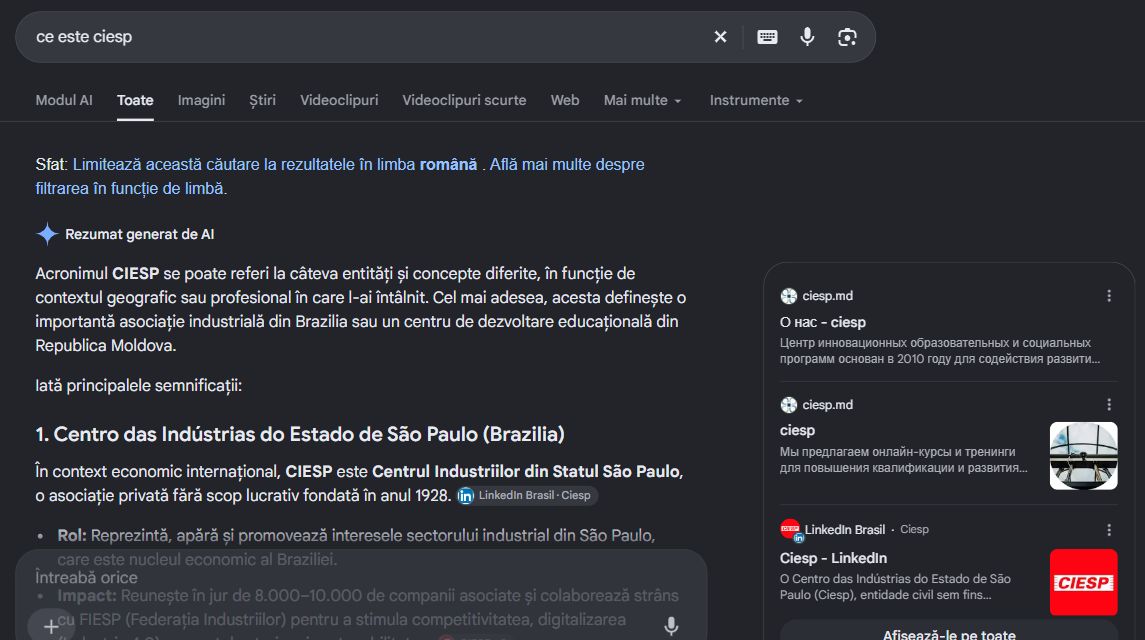Click the AI sparkle icon beside Rezumat generat de AI
Image resolution: width=1145 pixels, height=640 pixels.
tap(47, 234)
